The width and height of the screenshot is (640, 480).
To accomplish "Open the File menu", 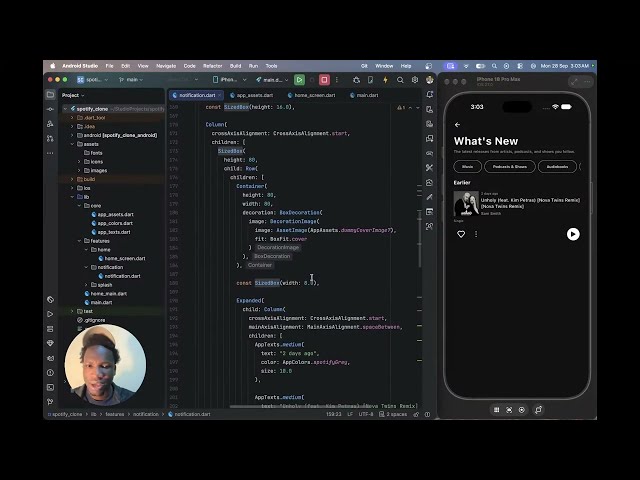I will [109, 66].
